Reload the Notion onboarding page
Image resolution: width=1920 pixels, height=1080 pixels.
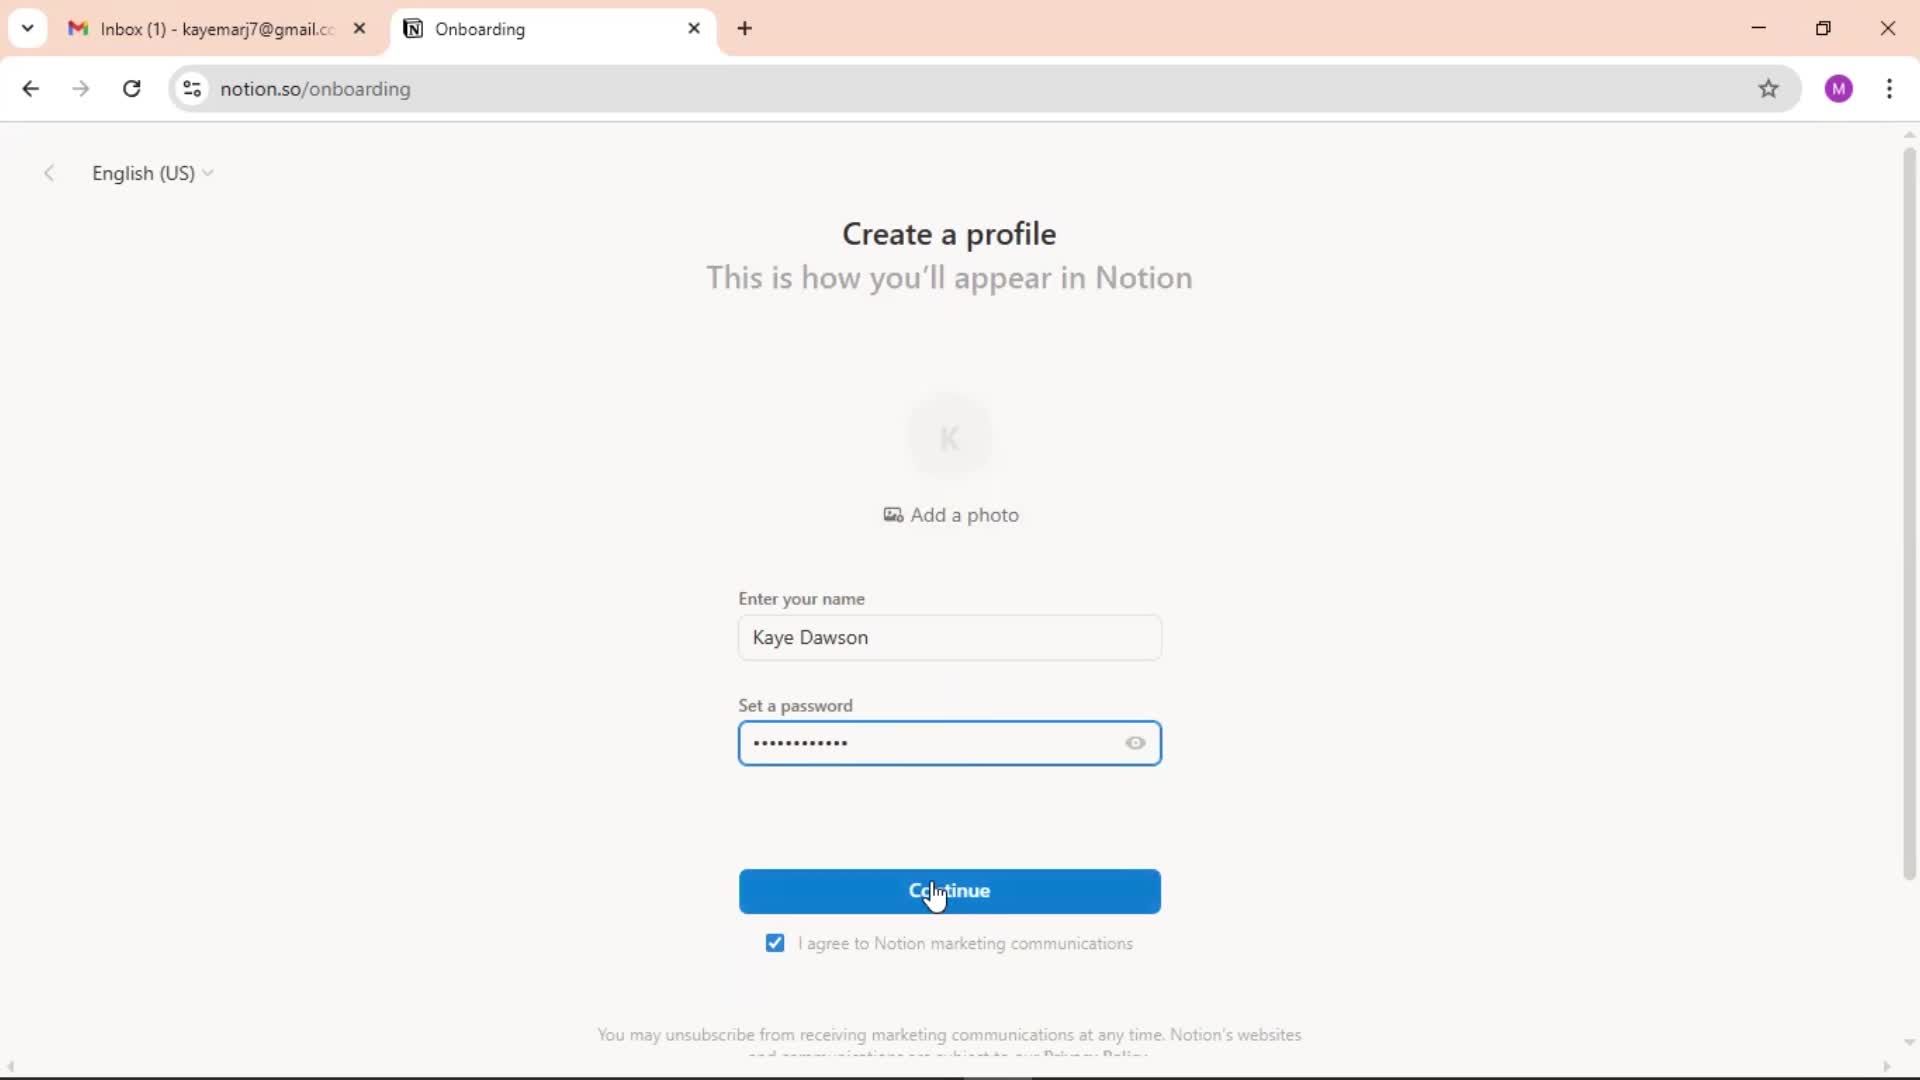(x=132, y=89)
